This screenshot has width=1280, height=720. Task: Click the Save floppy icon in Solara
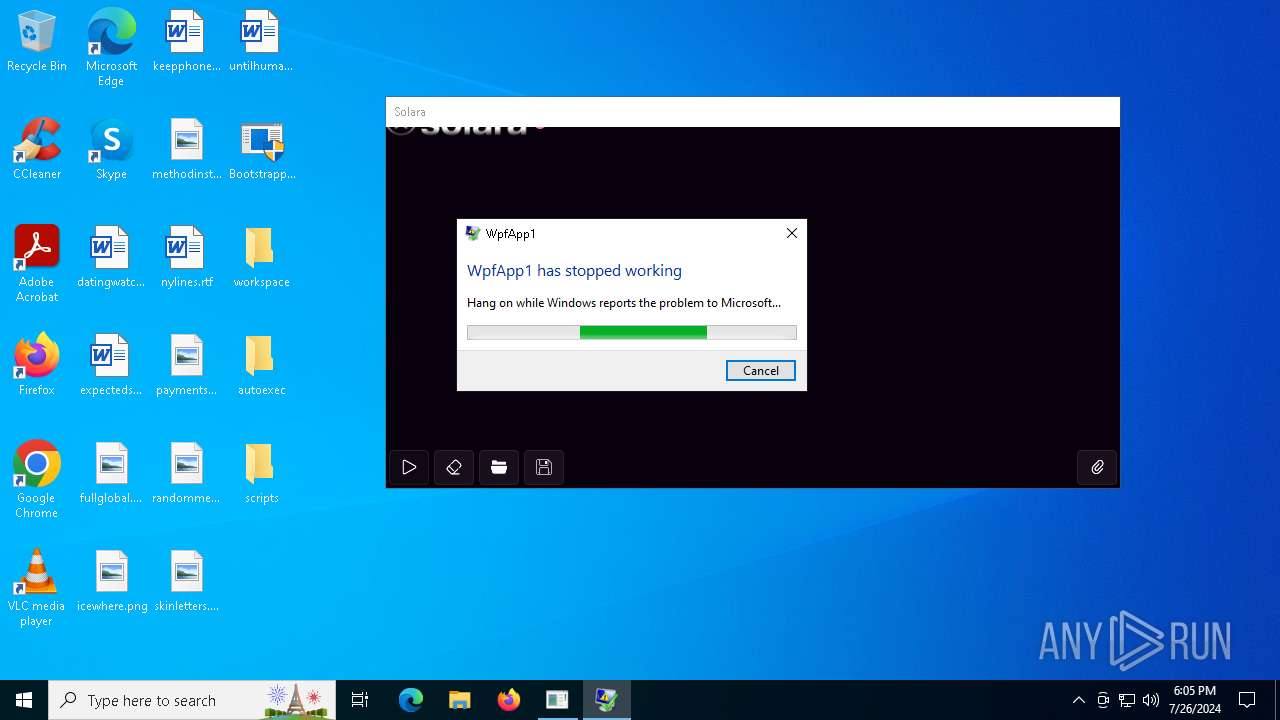(x=544, y=467)
